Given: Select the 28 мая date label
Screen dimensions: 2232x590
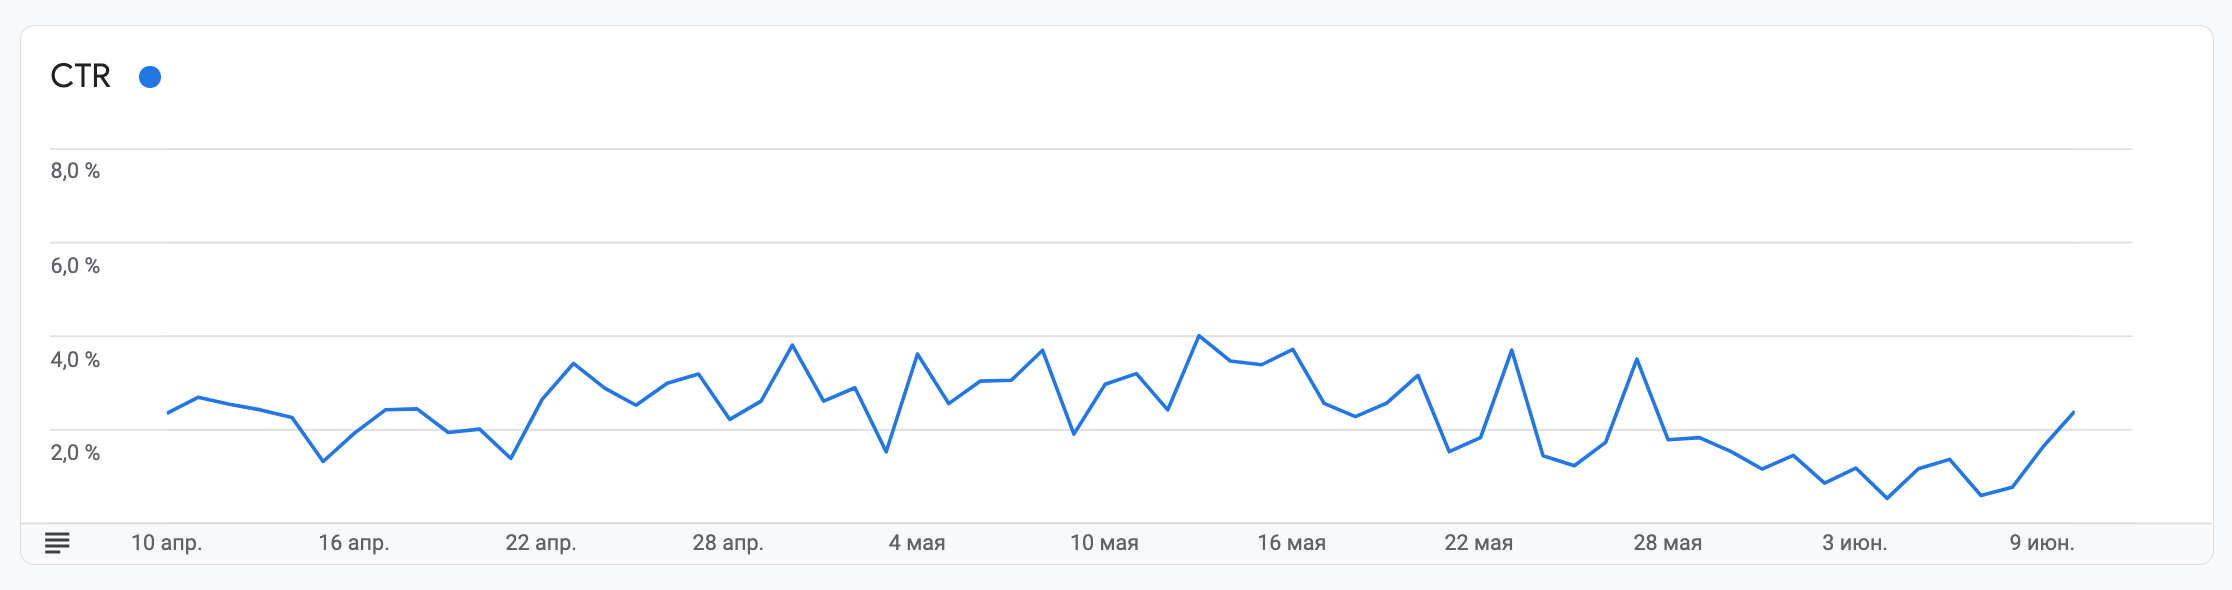Looking at the screenshot, I should [1667, 543].
